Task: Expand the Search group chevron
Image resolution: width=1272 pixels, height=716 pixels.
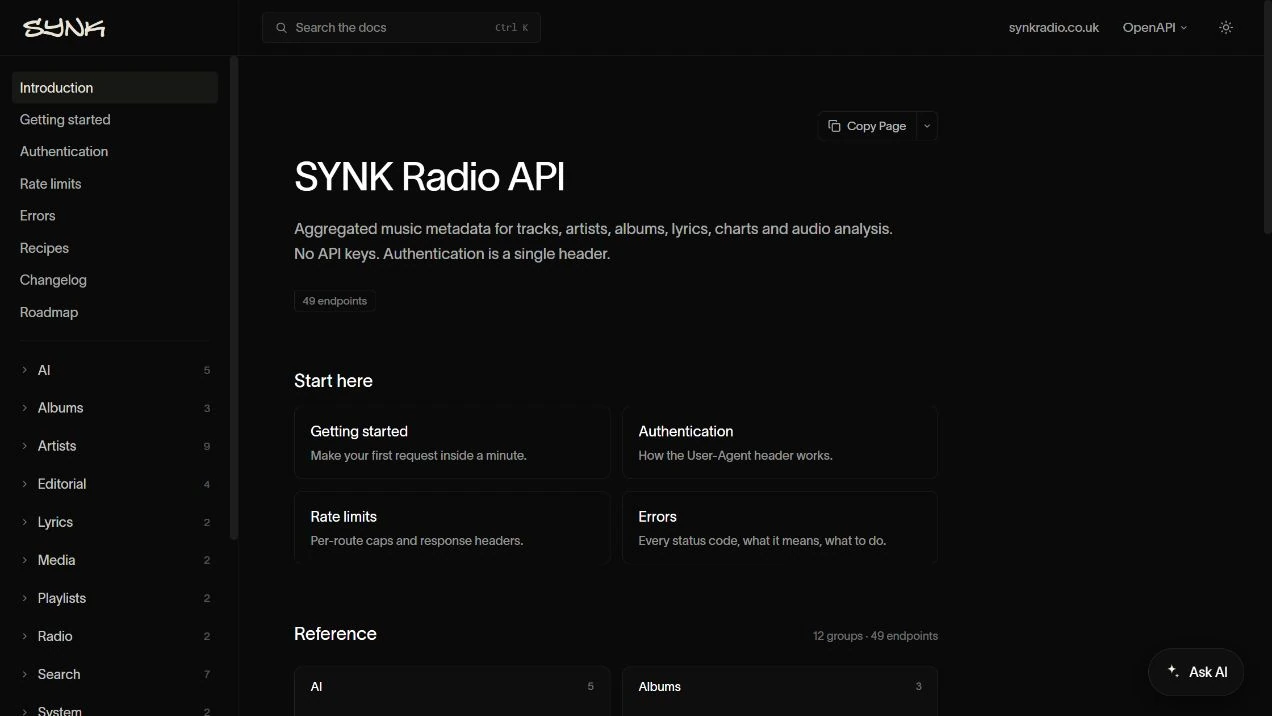Action: pyautogui.click(x=25, y=674)
